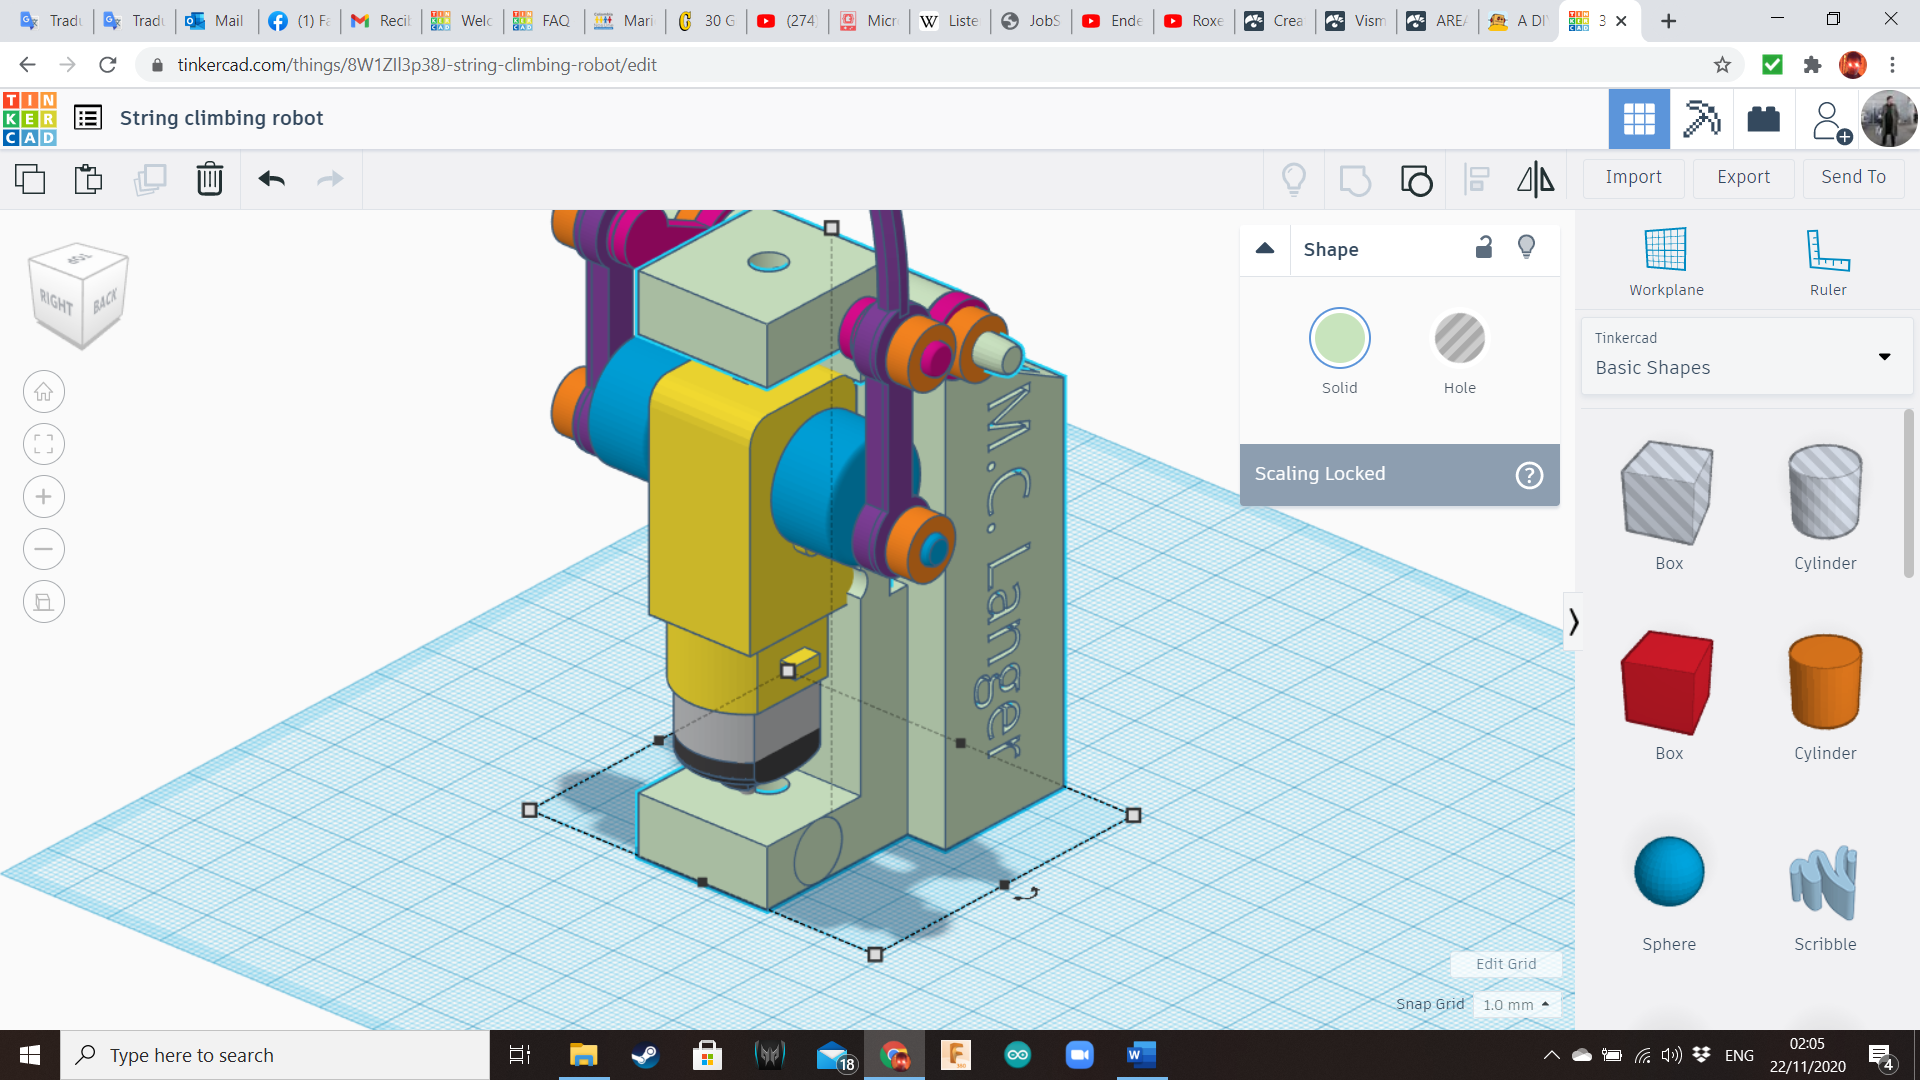The height and width of the screenshot is (1080, 1920).
Task: Open the Solid color swatch
Action: click(1339, 339)
